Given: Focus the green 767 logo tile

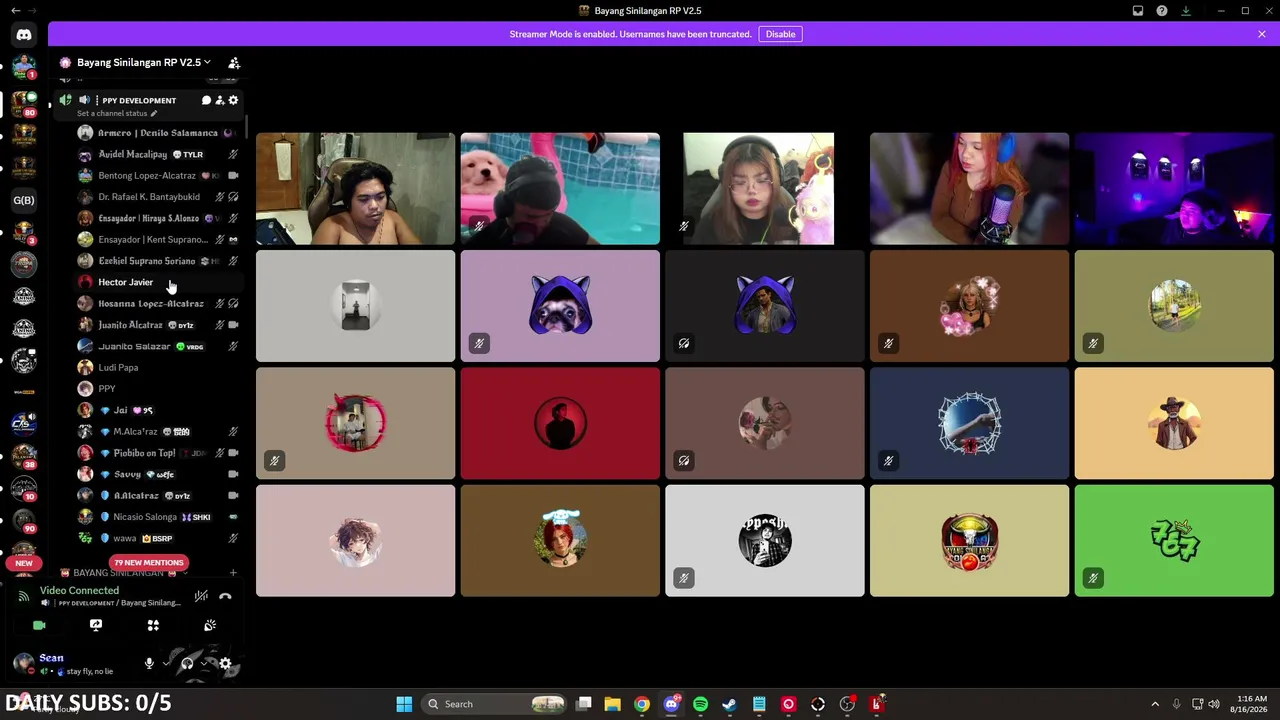Looking at the screenshot, I should (1174, 541).
